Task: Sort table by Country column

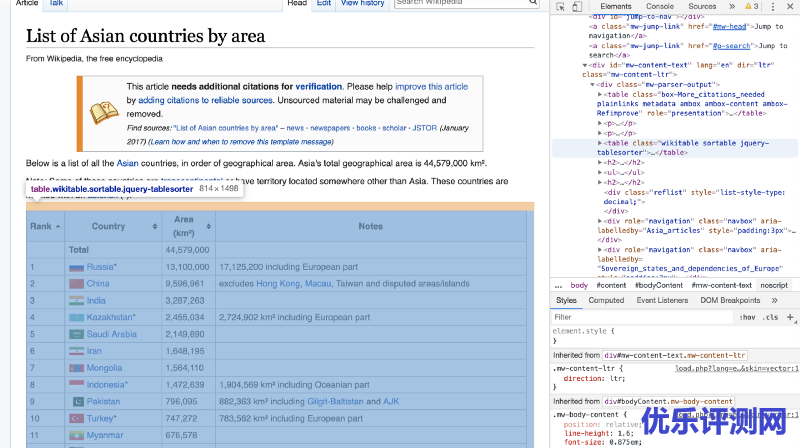Action: [113, 226]
